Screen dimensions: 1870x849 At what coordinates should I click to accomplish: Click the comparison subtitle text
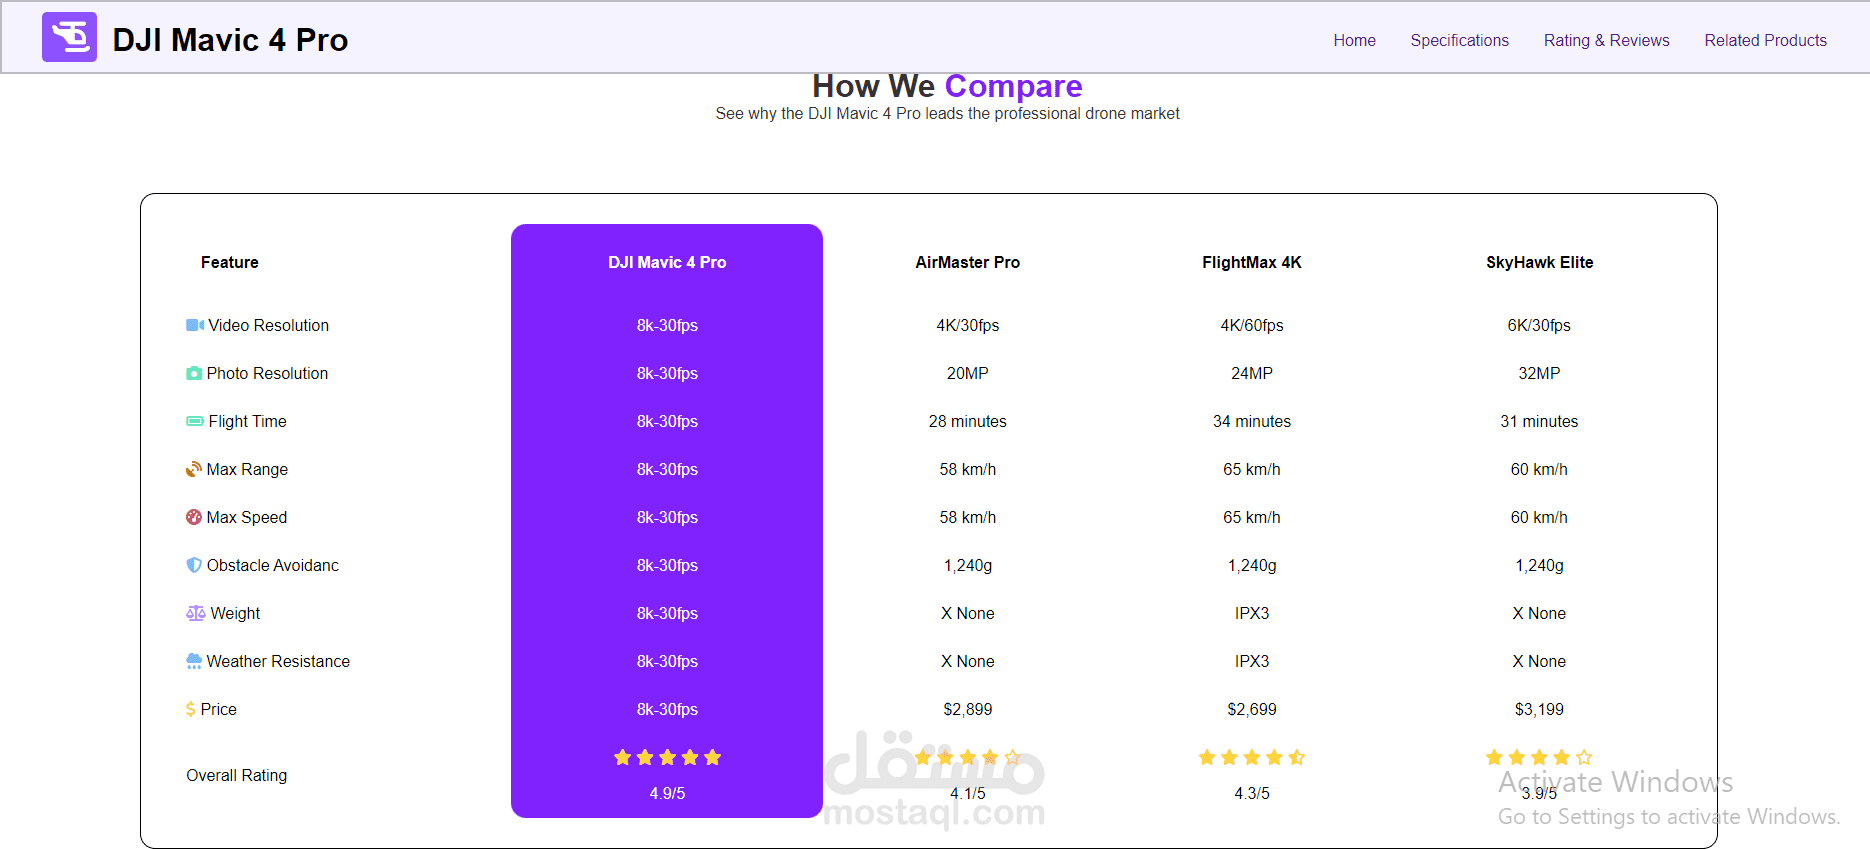pos(947,114)
